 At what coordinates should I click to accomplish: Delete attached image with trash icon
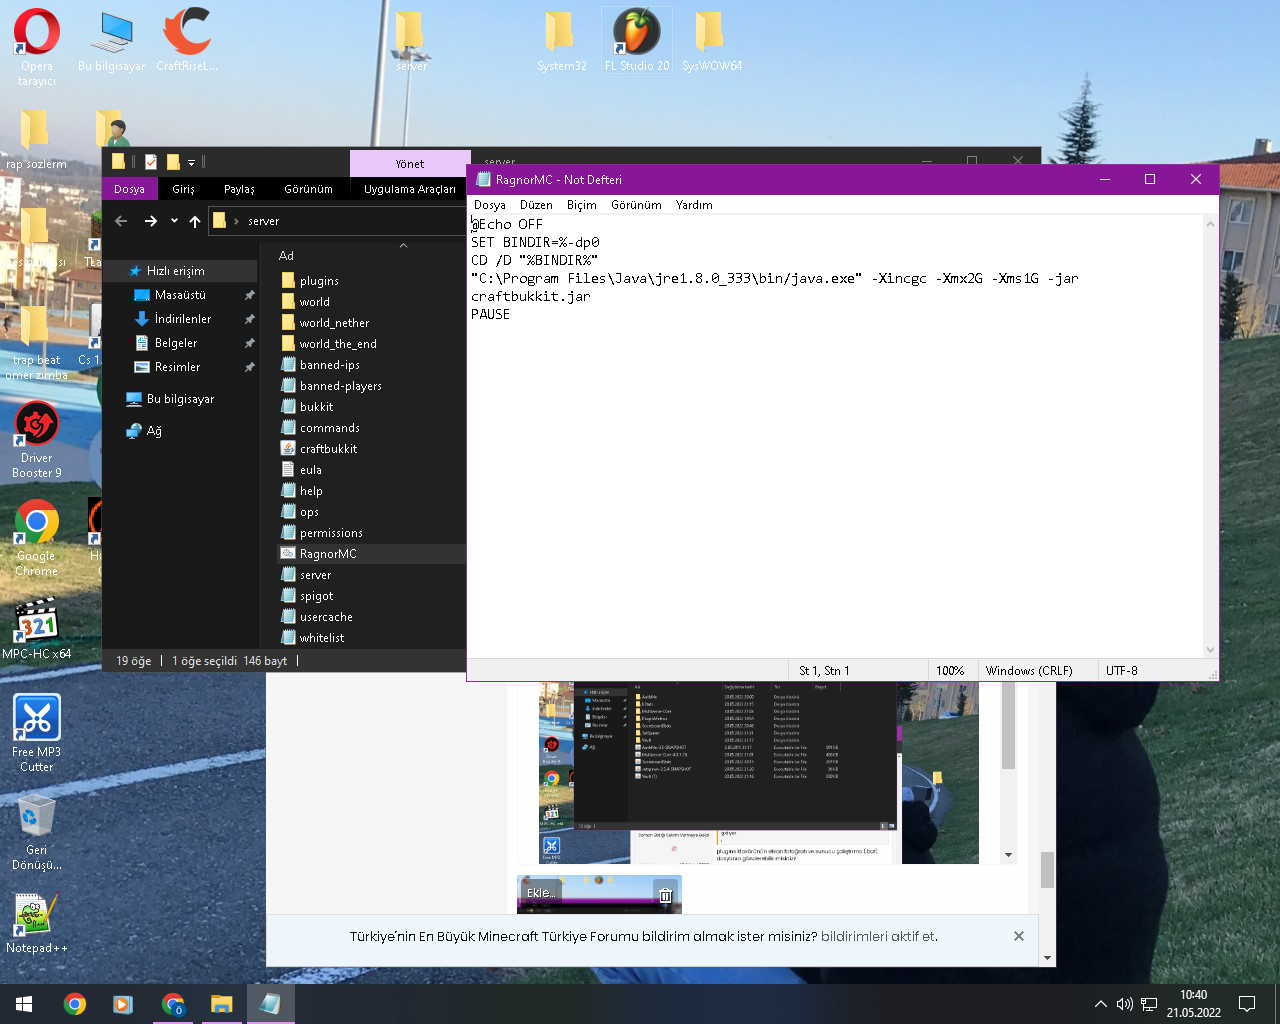click(665, 895)
